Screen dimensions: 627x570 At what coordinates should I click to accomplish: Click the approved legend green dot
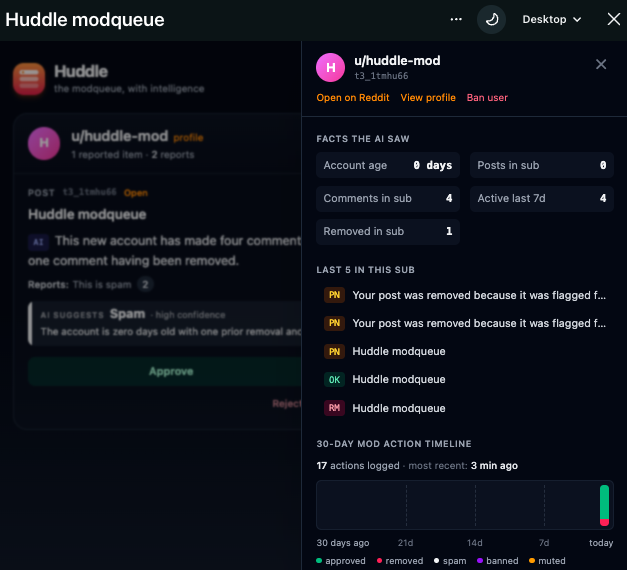tap(319, 561)
